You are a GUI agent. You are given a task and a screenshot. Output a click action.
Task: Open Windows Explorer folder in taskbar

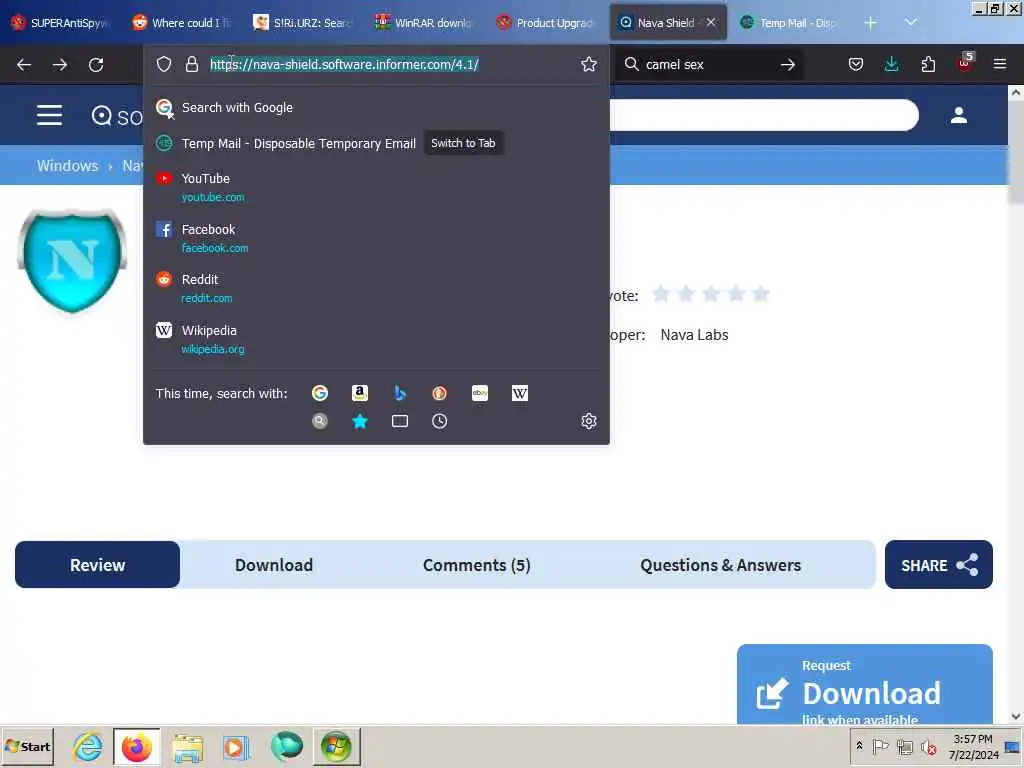[x=187, y=746]
